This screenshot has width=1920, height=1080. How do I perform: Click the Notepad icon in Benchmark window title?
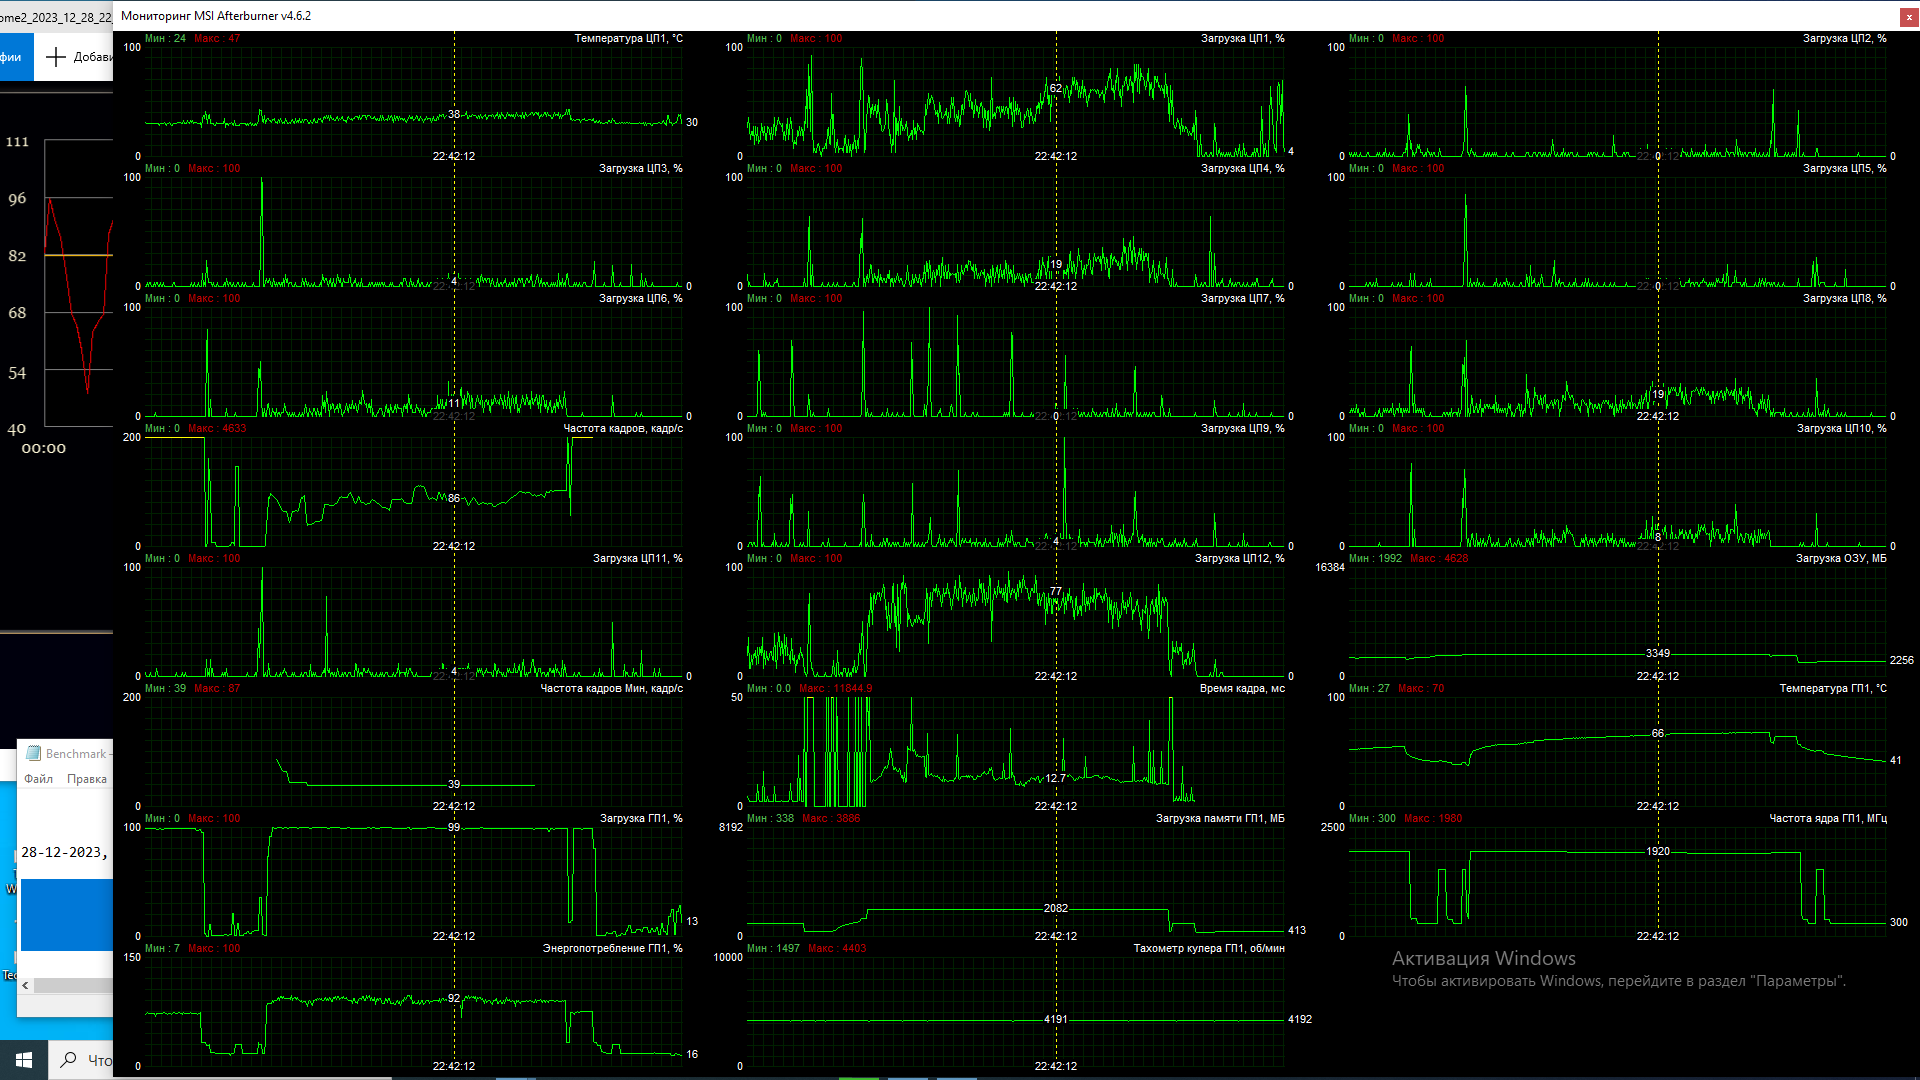coord(34,754)
